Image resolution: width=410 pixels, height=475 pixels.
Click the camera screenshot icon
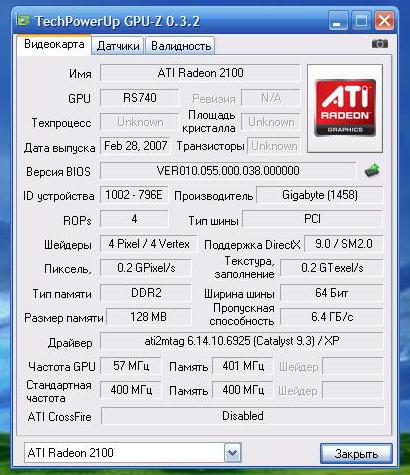pyautogui.click(x=380, y=44)
